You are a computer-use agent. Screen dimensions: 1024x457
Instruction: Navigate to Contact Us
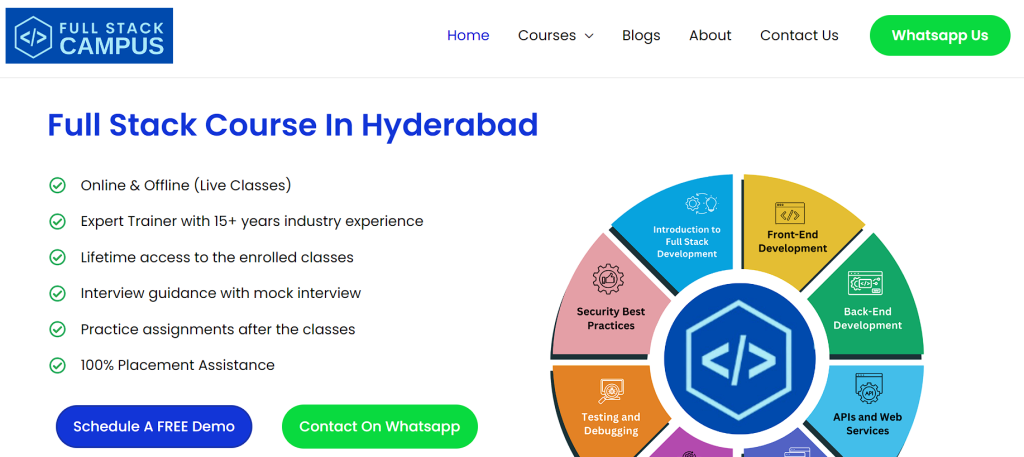pyautogui.click(x=799, y=35)
